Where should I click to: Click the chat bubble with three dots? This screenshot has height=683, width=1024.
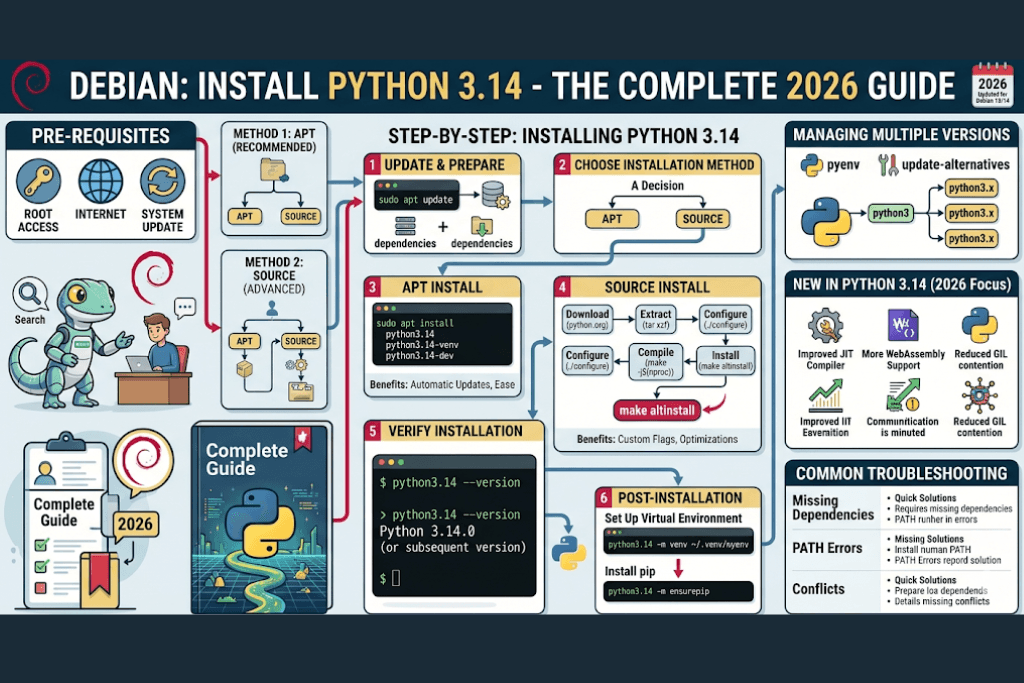point(185,307)
